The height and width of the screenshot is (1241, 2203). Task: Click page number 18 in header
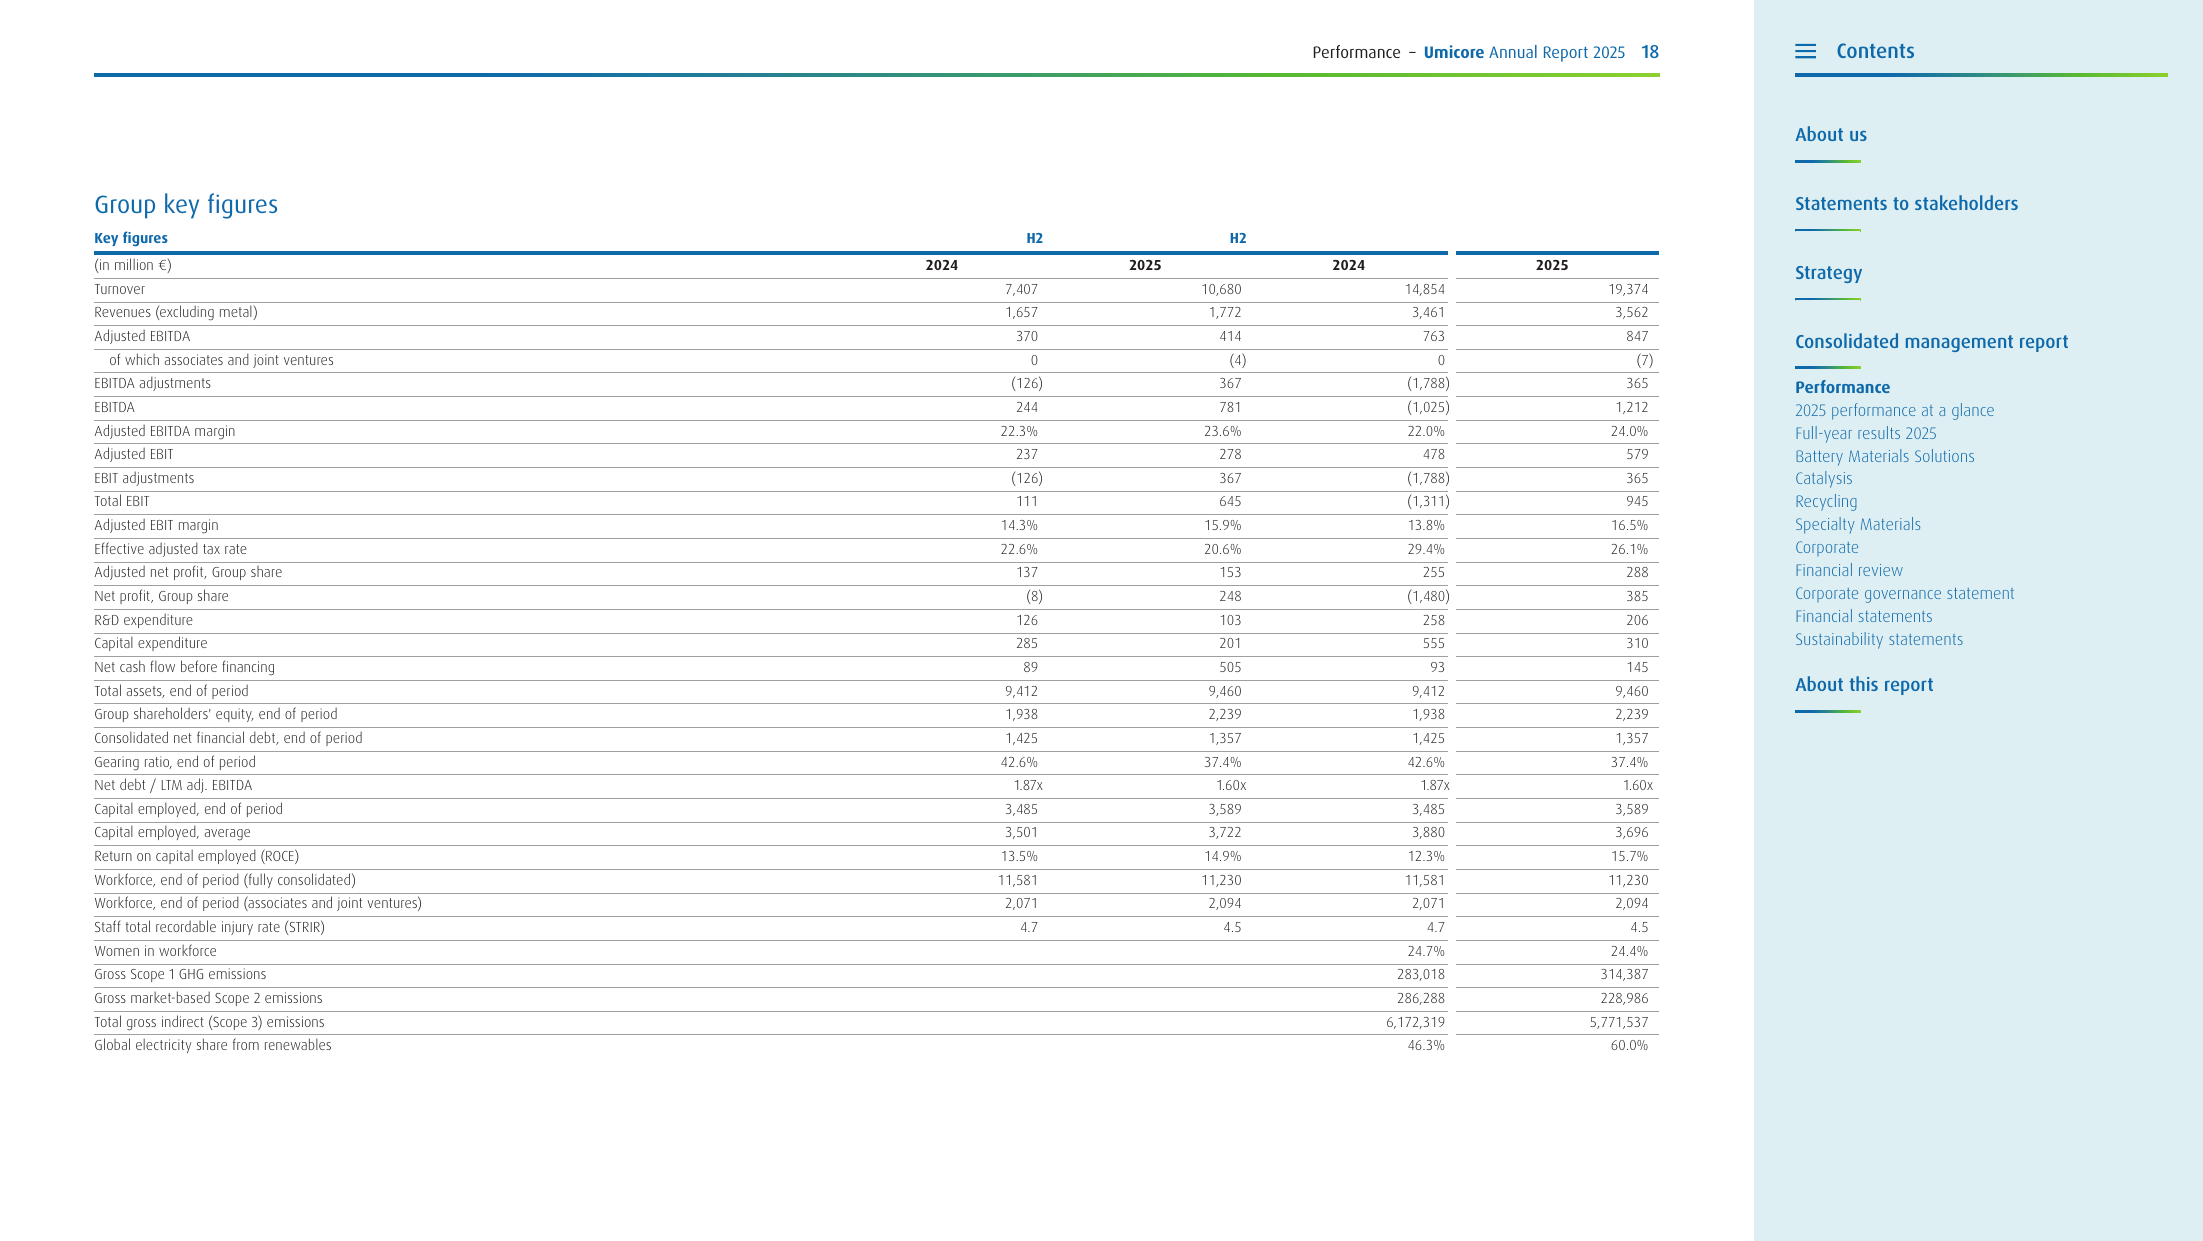[1649, 53]
